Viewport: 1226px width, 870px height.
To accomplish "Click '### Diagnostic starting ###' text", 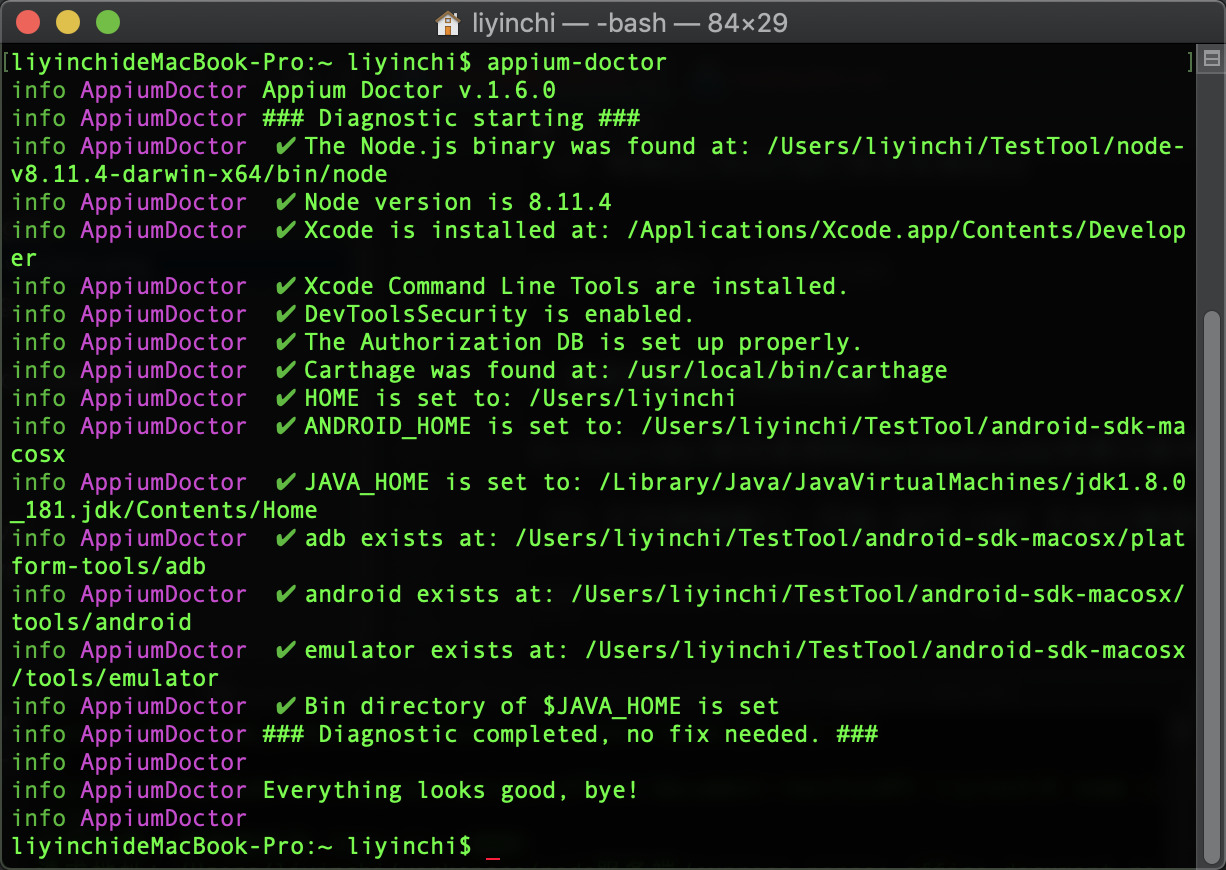I will (451, 118).
